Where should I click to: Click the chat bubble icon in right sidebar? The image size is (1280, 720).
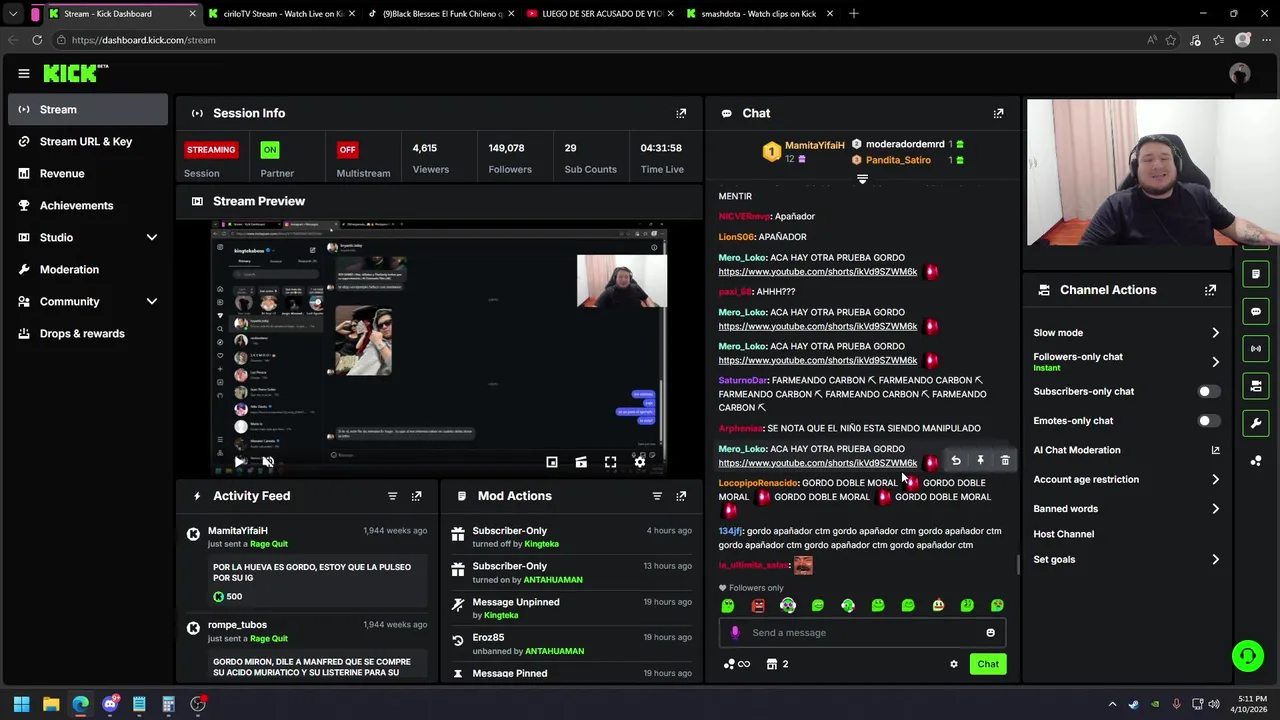(1256, 312)
